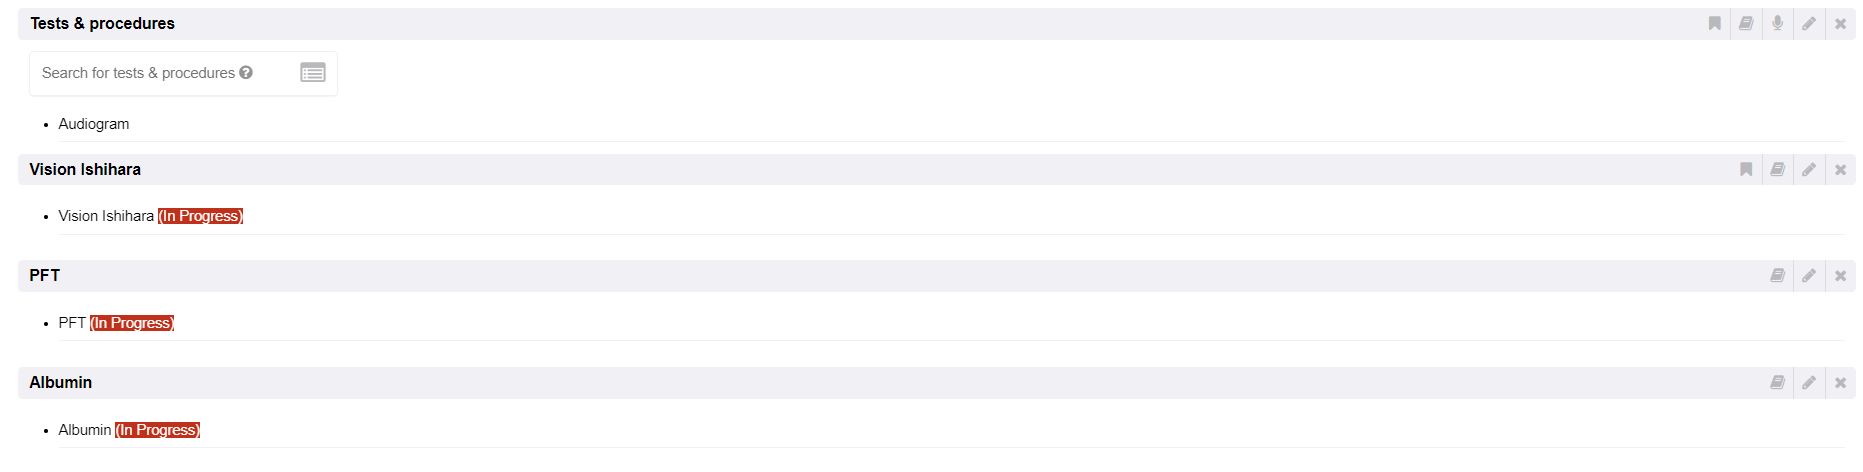Viewport: 1863px width, 472px height.
Task: Click the help question mark in search field
Action: click(246, 73)
